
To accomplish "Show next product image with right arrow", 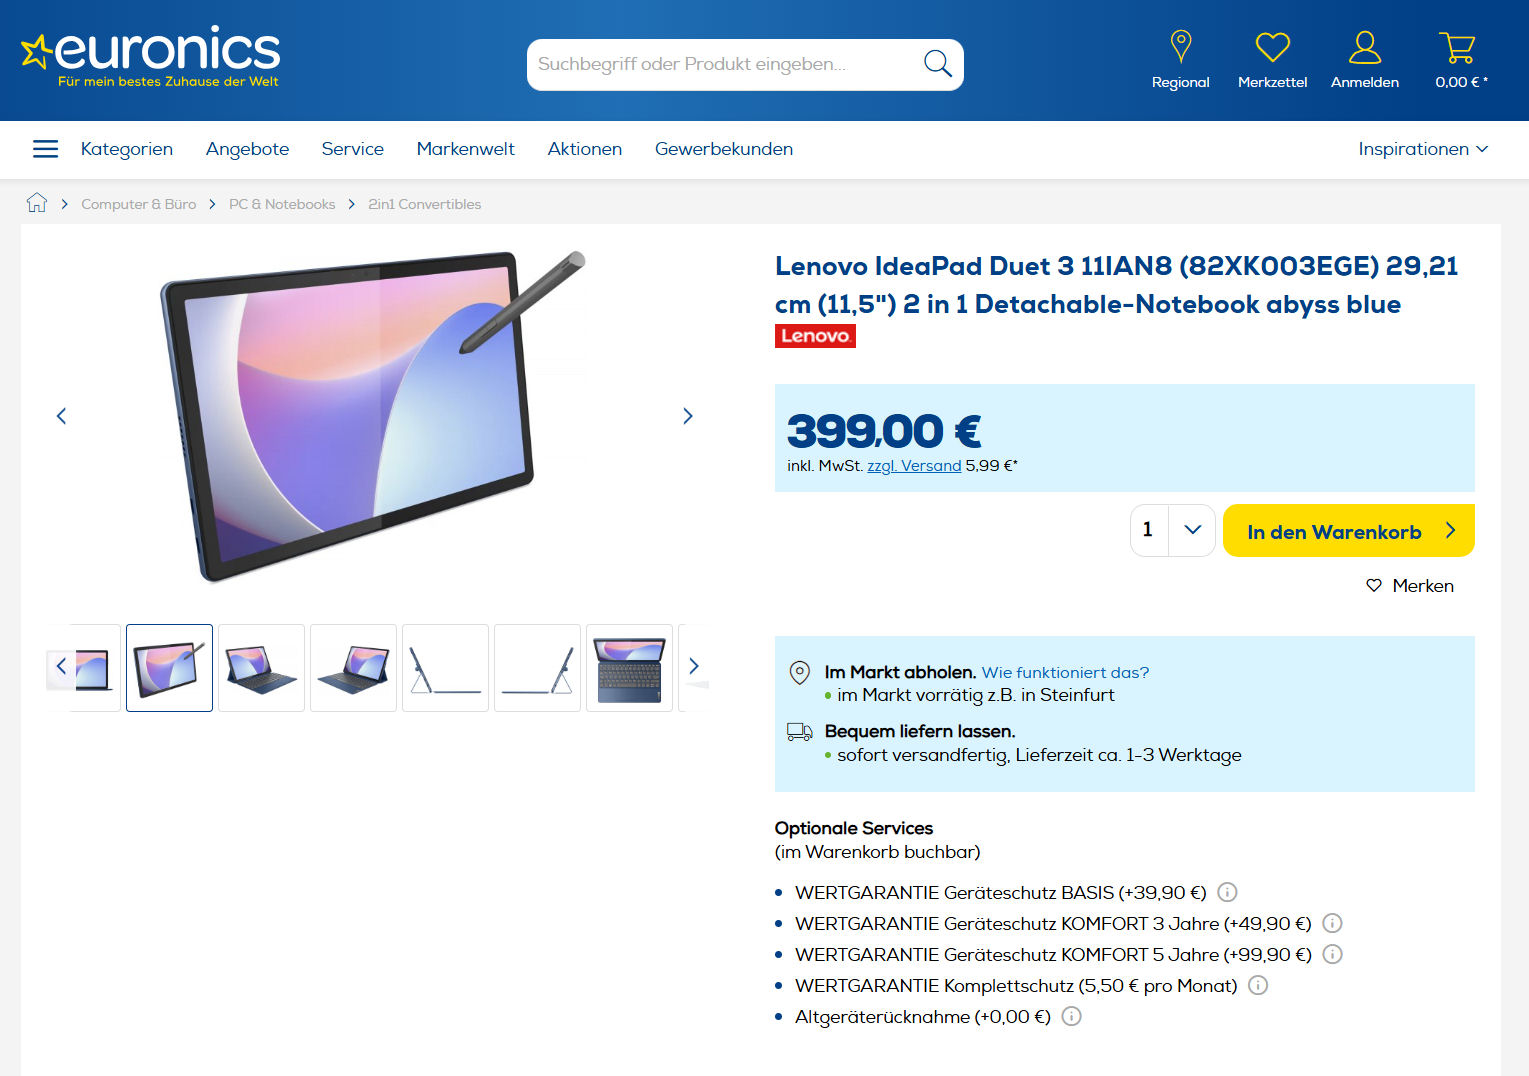I will tap(688, 416).
